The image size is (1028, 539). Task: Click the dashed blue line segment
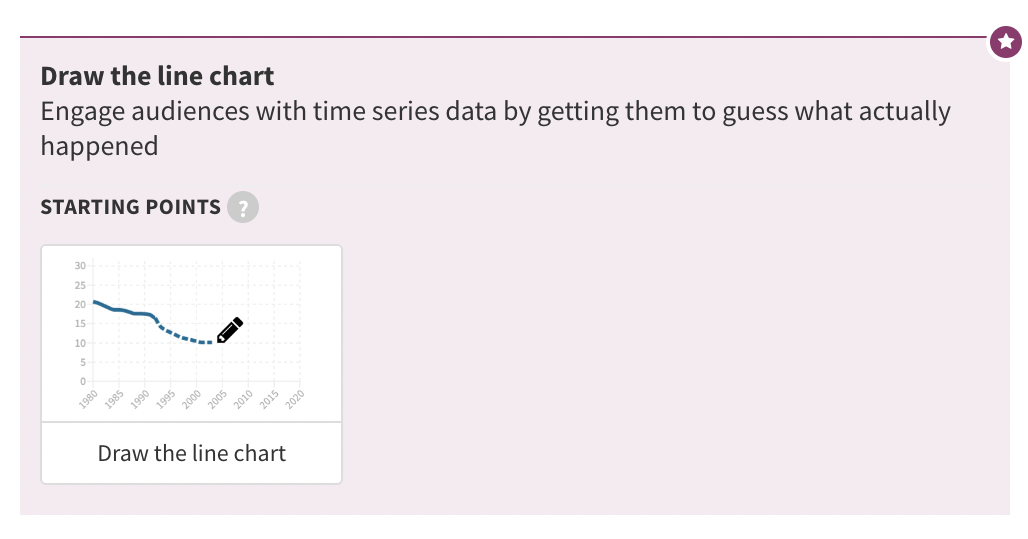click(x=184, y=334)
